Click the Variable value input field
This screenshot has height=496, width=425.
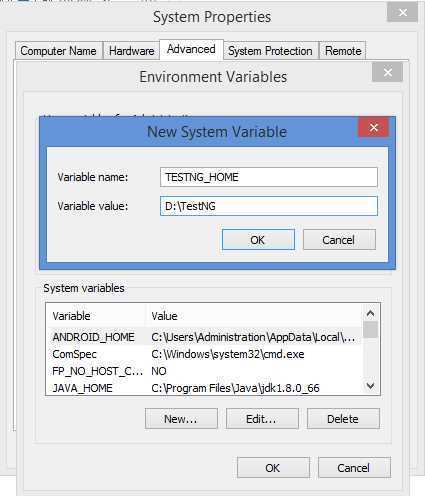coord(269,206)
